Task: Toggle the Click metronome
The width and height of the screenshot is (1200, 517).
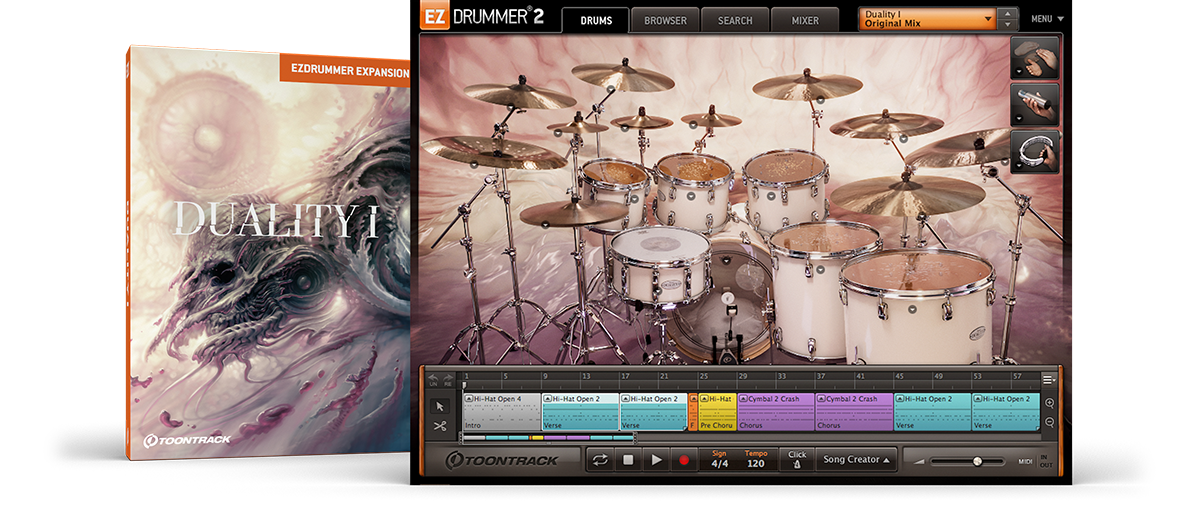Action: click(796, 459)
